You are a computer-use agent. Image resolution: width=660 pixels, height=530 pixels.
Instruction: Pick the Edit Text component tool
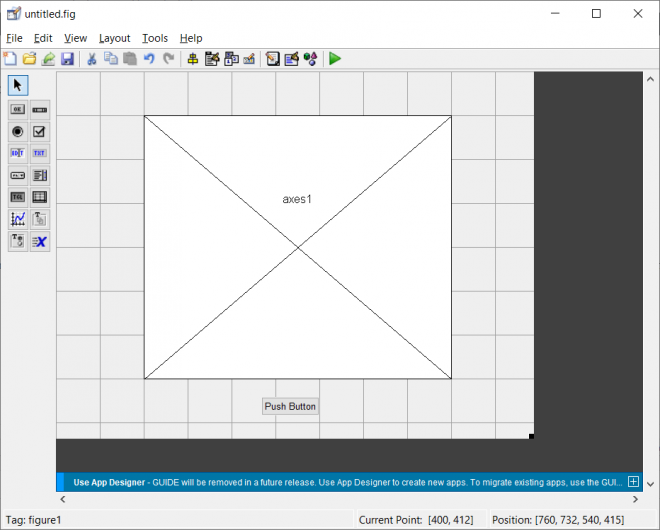18,153
